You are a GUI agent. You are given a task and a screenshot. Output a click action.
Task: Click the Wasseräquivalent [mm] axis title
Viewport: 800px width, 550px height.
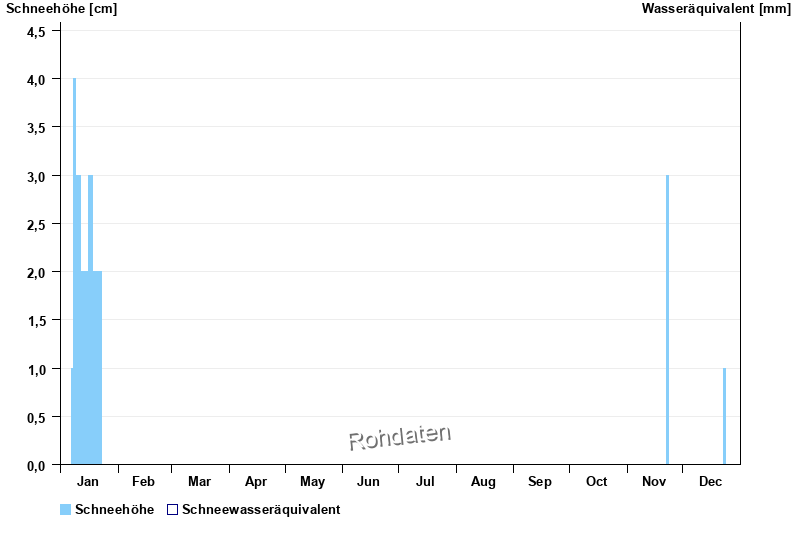tap(716, 9)
